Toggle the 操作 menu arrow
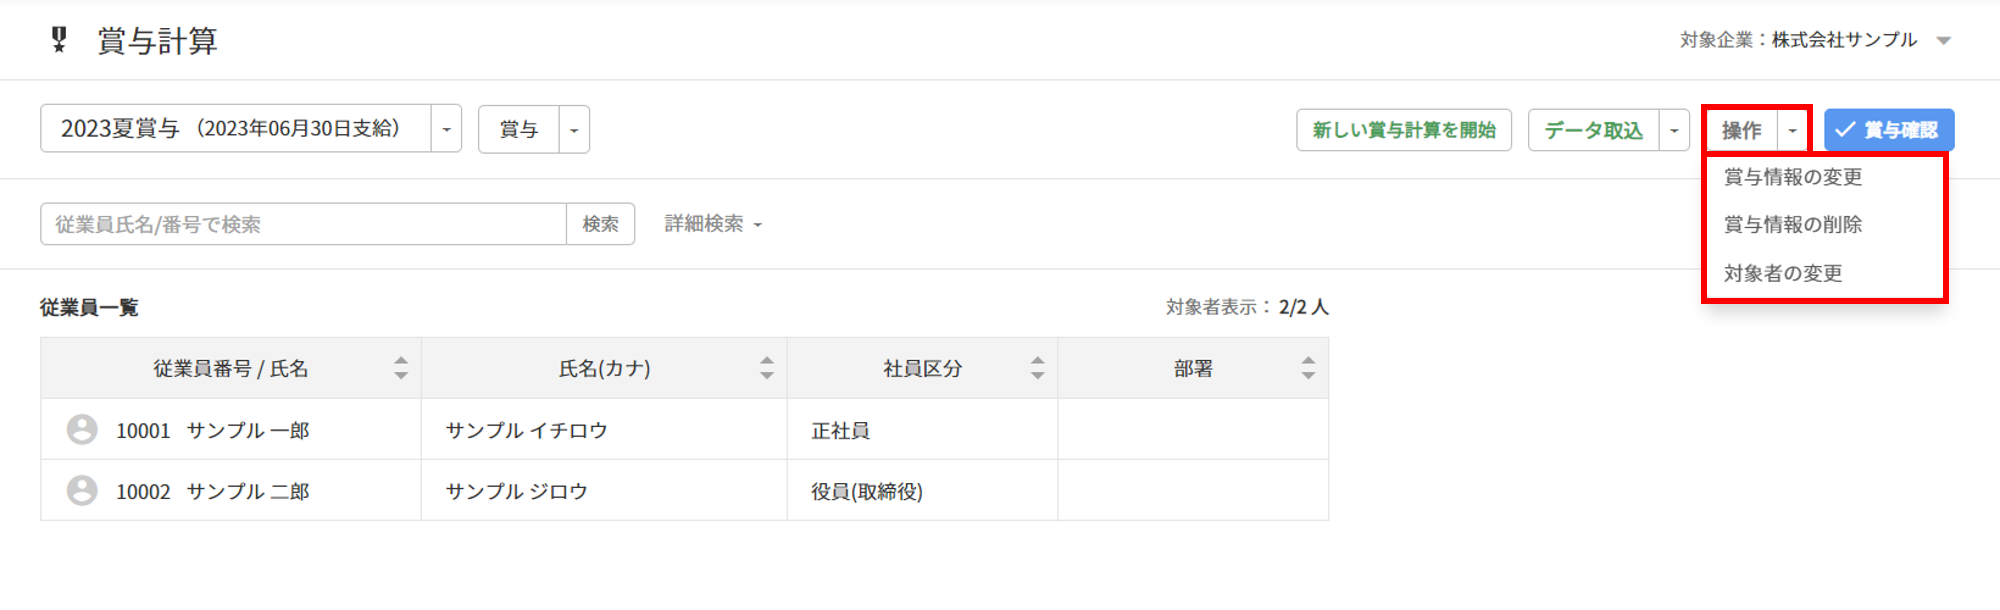 click(x=1792, y=130)
